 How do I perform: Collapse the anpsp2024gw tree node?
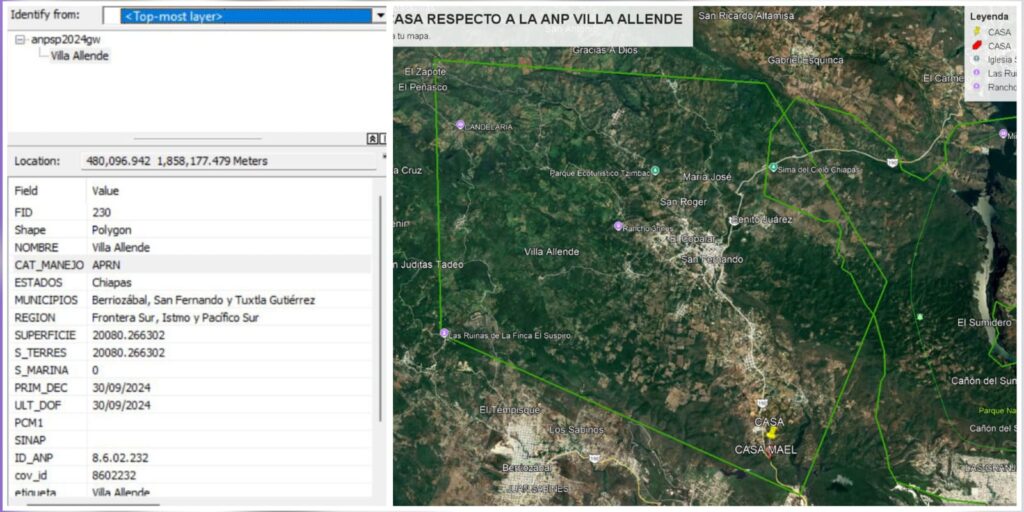21,39
